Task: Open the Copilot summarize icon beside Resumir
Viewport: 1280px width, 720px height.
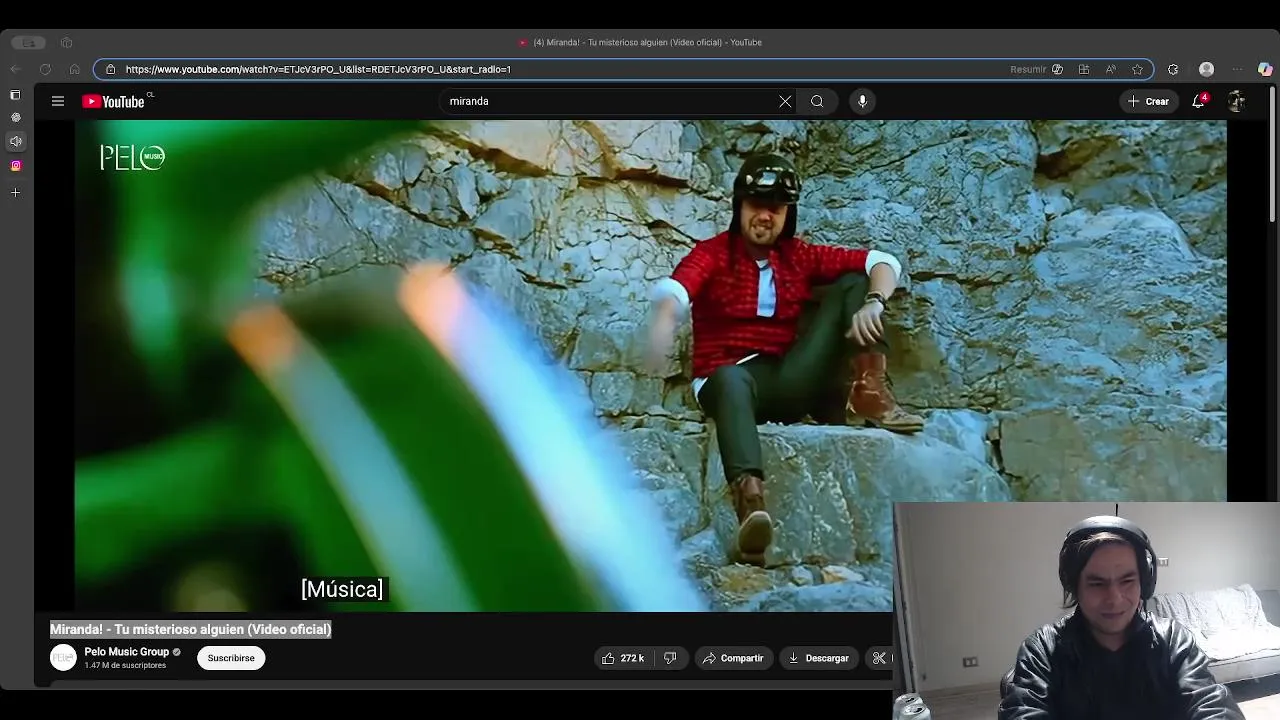Action: click(x=1057, y=69)
